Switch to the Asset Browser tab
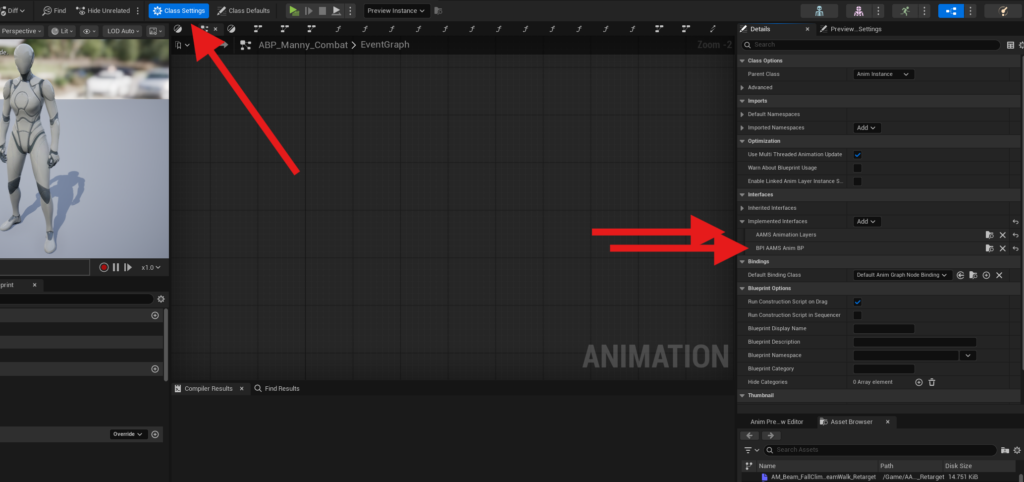The image size is (1024, 482). [x=846, y=422]
